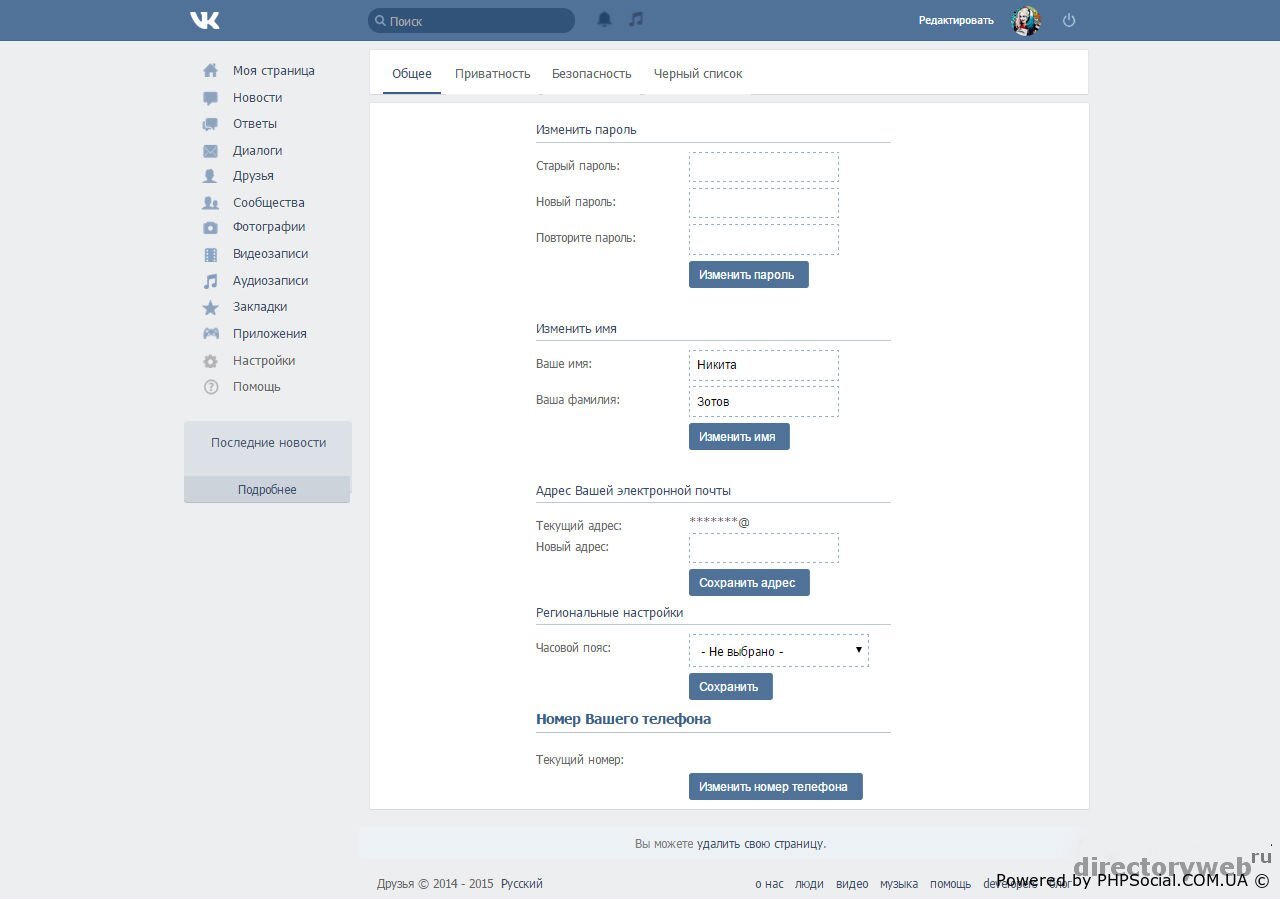The image size is (1280, 899).
Task: Open the profile avatar thumbnail
Action: coord(1026,20)
